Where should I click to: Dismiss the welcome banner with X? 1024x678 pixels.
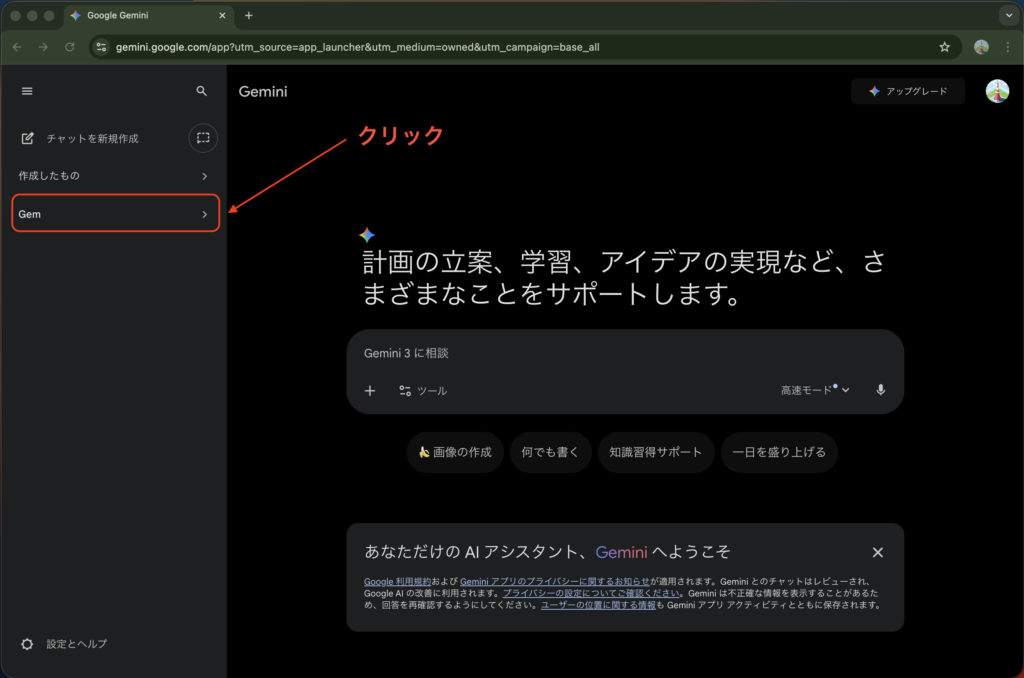pos(877,552)
